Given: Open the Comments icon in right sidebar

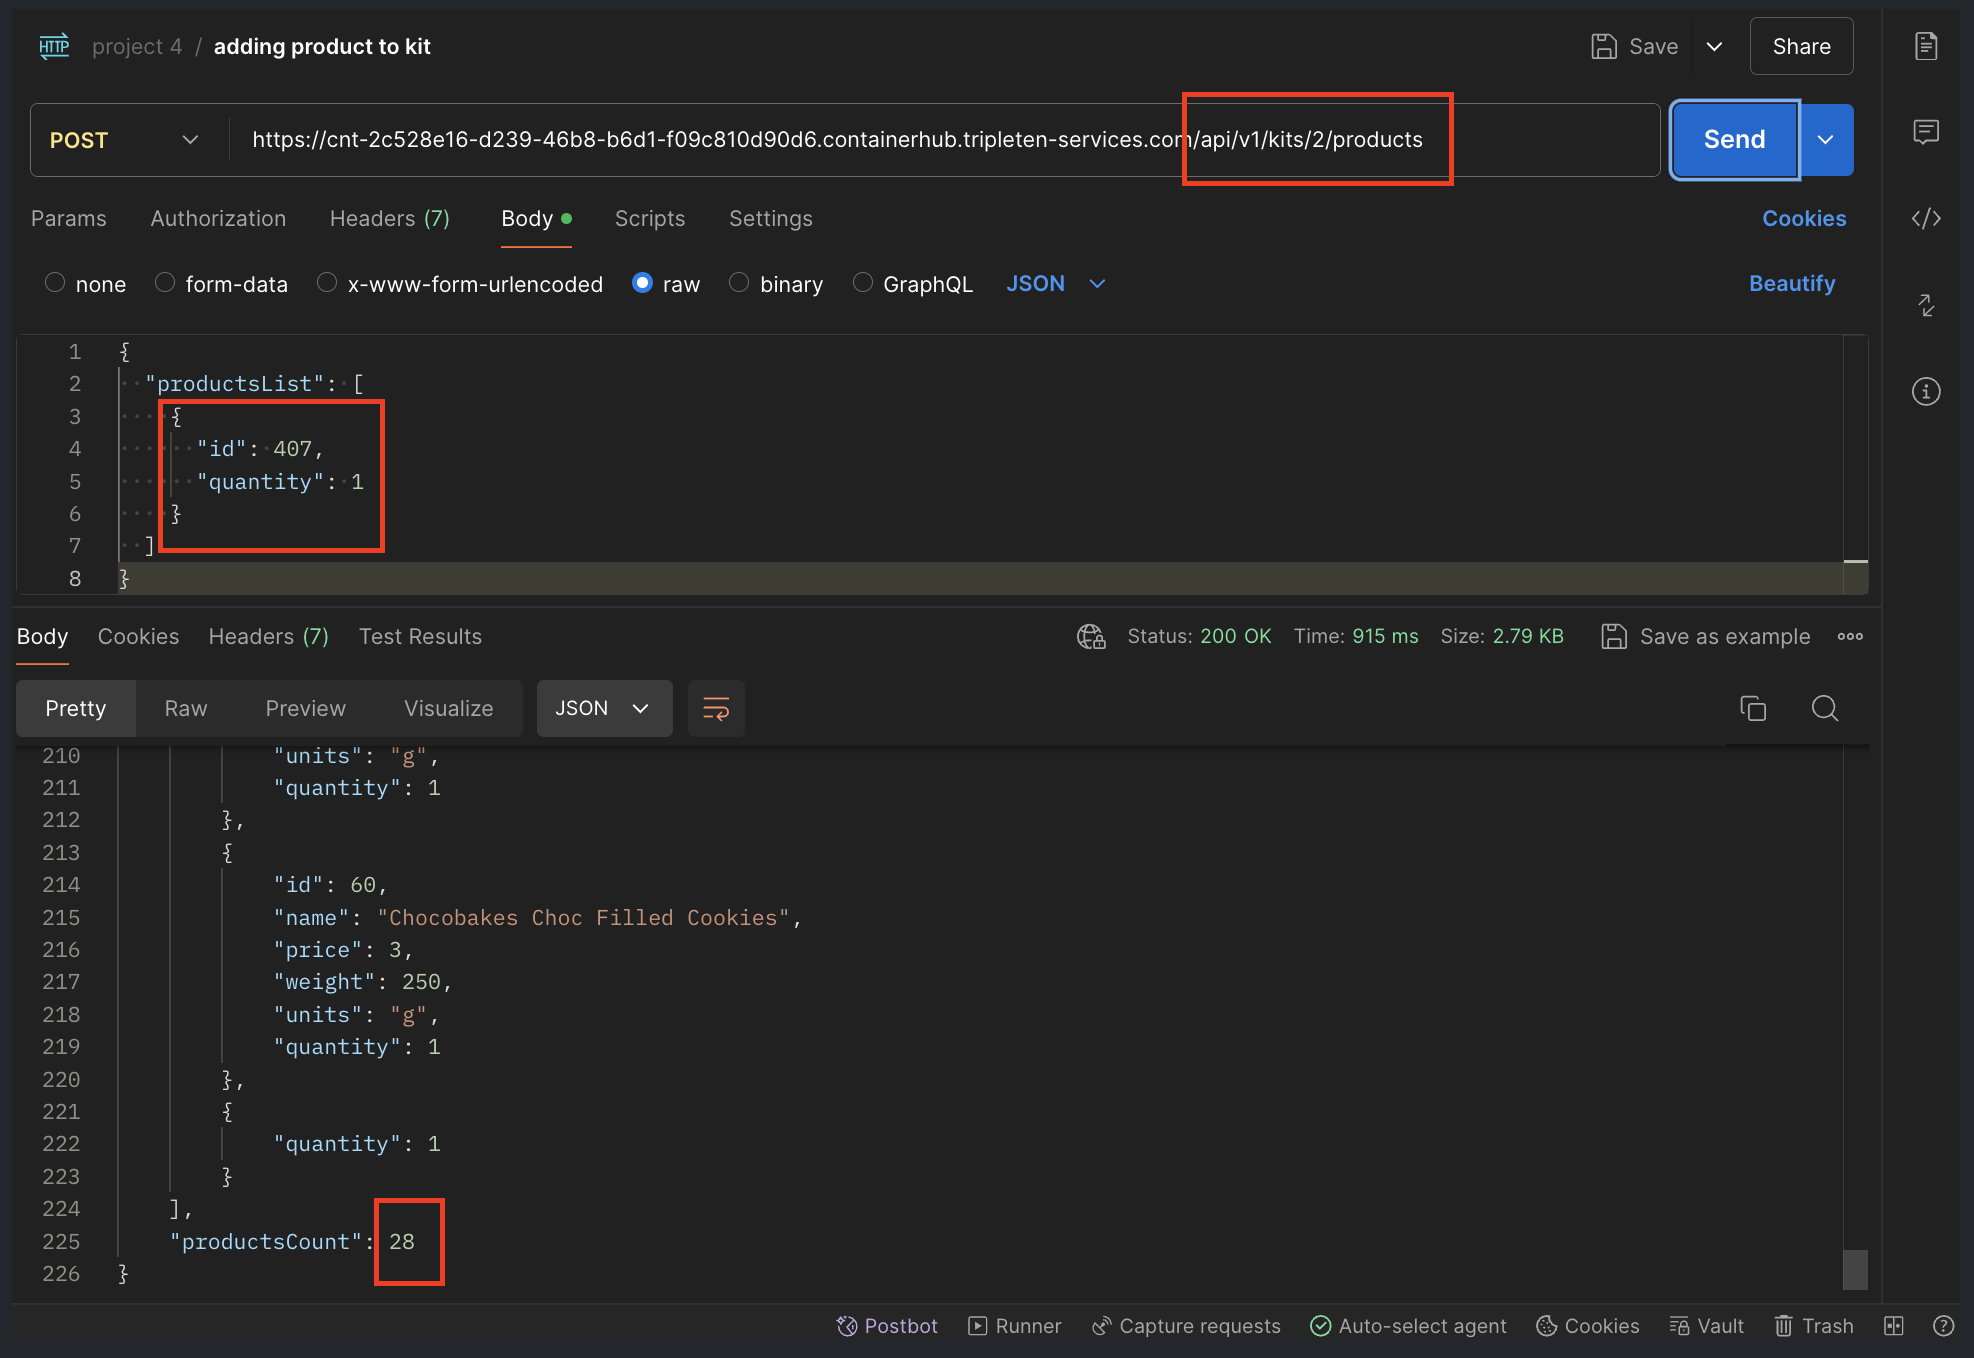Looking at the screenshot, I should [x=1926, y=132].
